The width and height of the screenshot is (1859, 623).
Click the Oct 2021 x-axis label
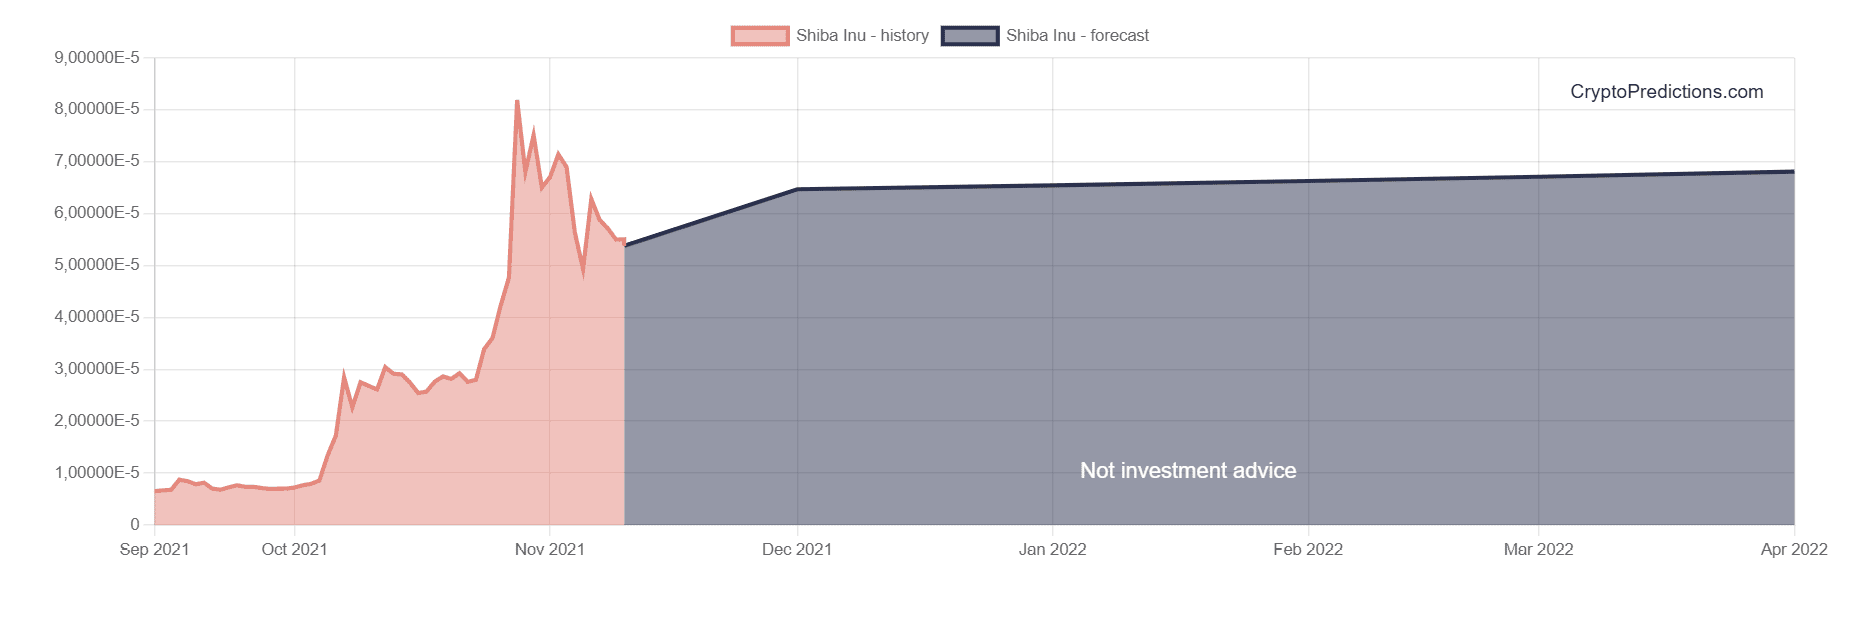[x=294, y=550]
